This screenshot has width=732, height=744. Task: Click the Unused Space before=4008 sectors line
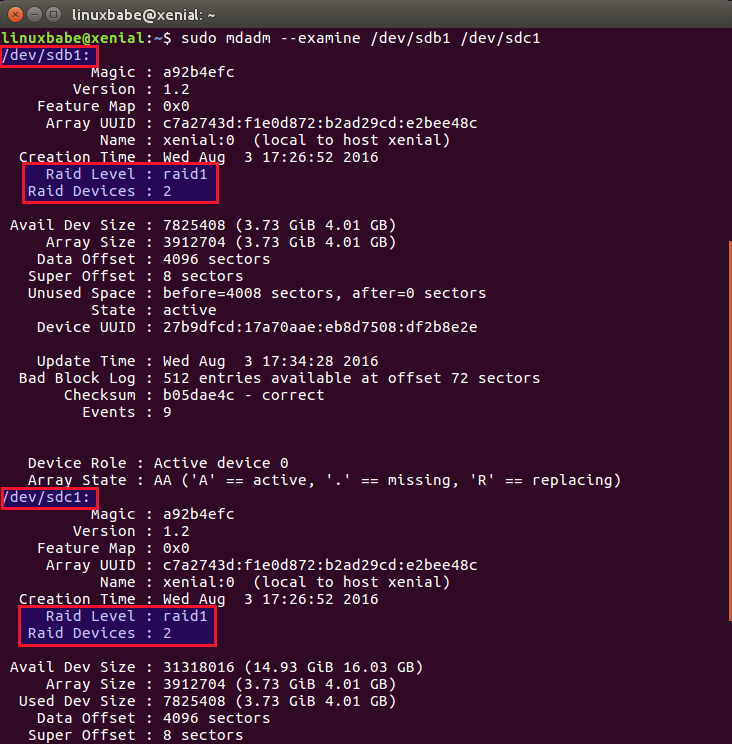click(257, 293)
